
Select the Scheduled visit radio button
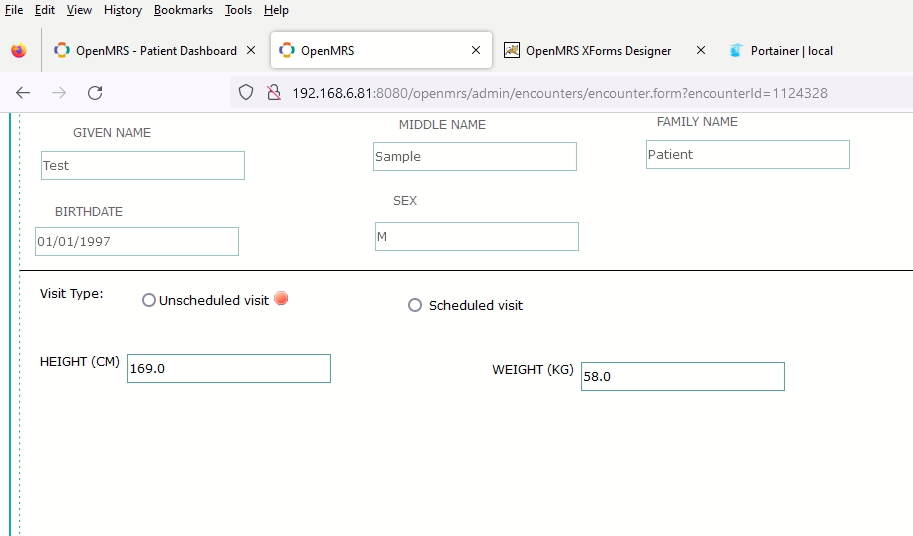point(415,305)
